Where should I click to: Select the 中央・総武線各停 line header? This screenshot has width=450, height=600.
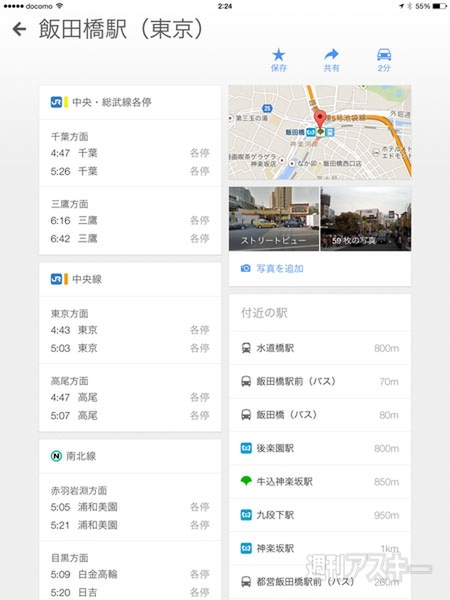[x=130, y=102]
